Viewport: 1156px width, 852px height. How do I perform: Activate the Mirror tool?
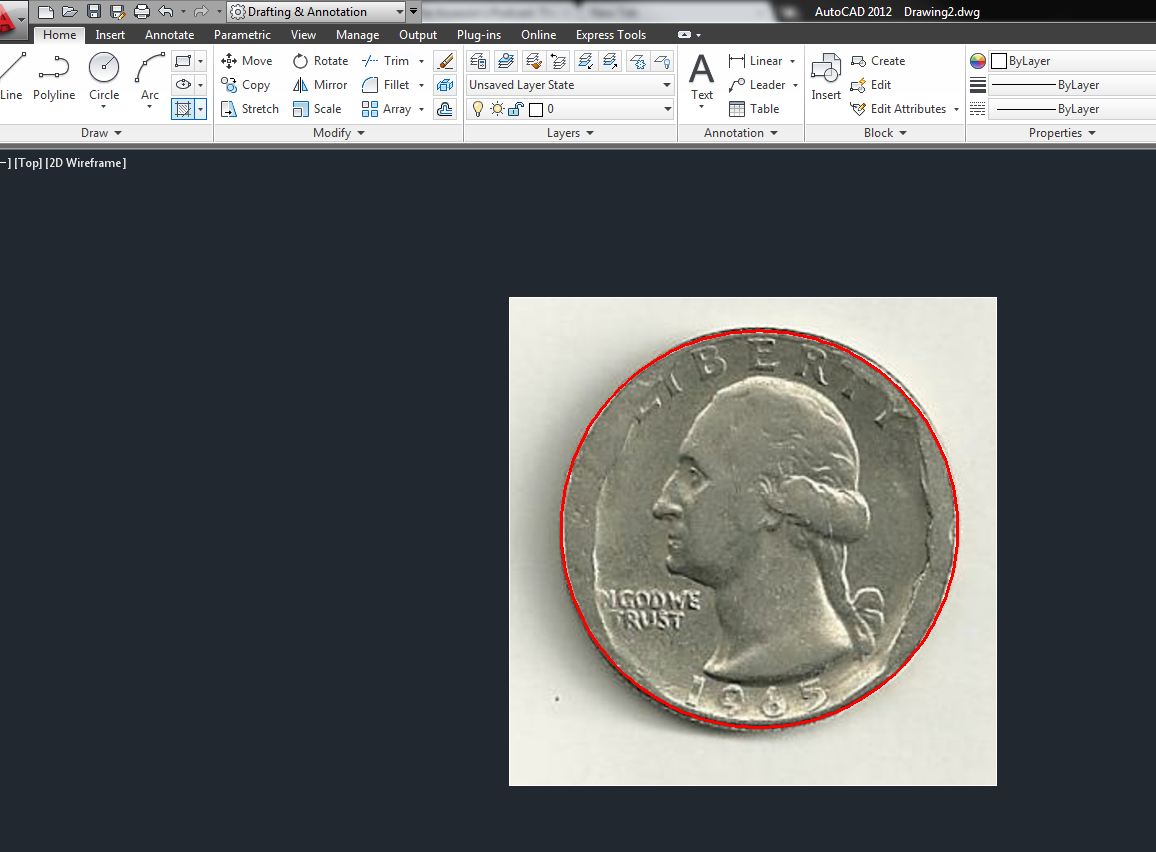point(320,85)
